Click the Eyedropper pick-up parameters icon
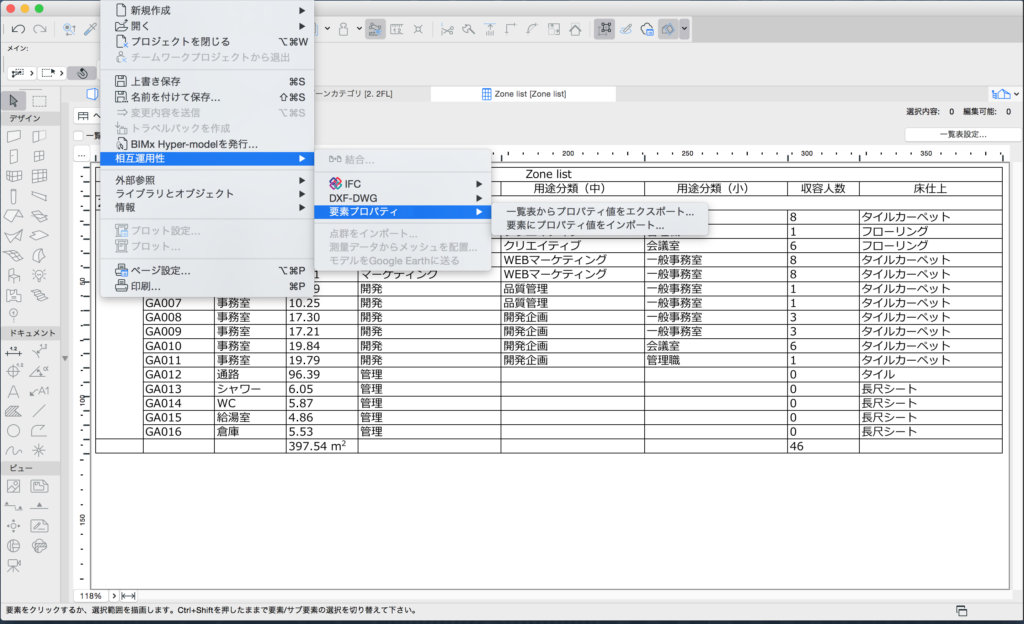Image resolution: width=1024 pixels, height=624 pixels. (89, 29)
